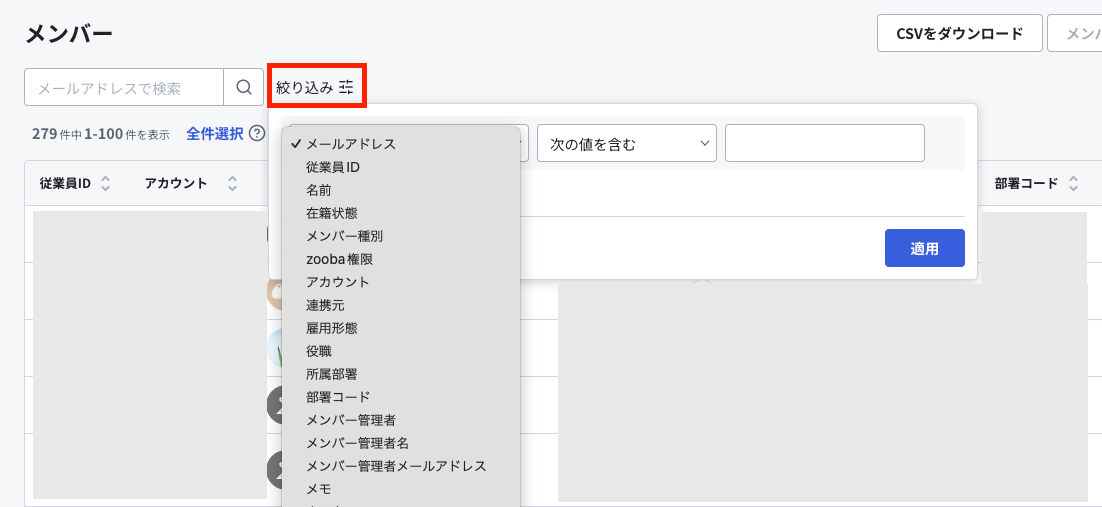This screenshot has height=507, width=1102.
Task: Select 雇用形態 option in the list
Action: pos(401,328)
